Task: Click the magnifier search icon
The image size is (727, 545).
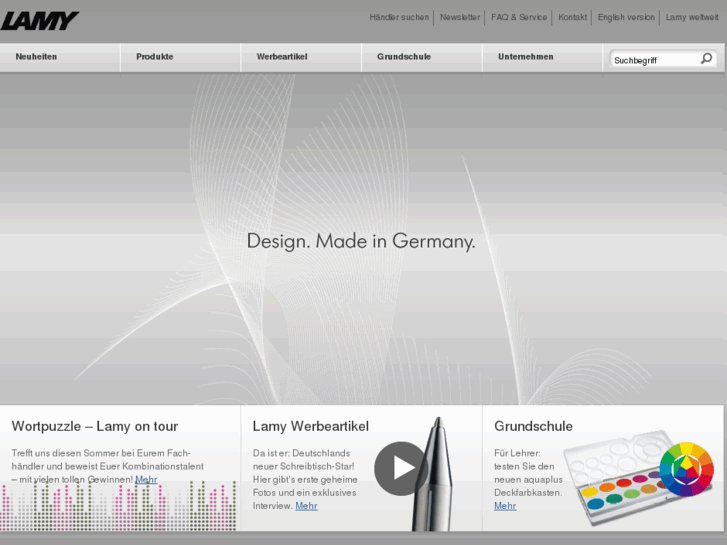Action: pos(707,59)
